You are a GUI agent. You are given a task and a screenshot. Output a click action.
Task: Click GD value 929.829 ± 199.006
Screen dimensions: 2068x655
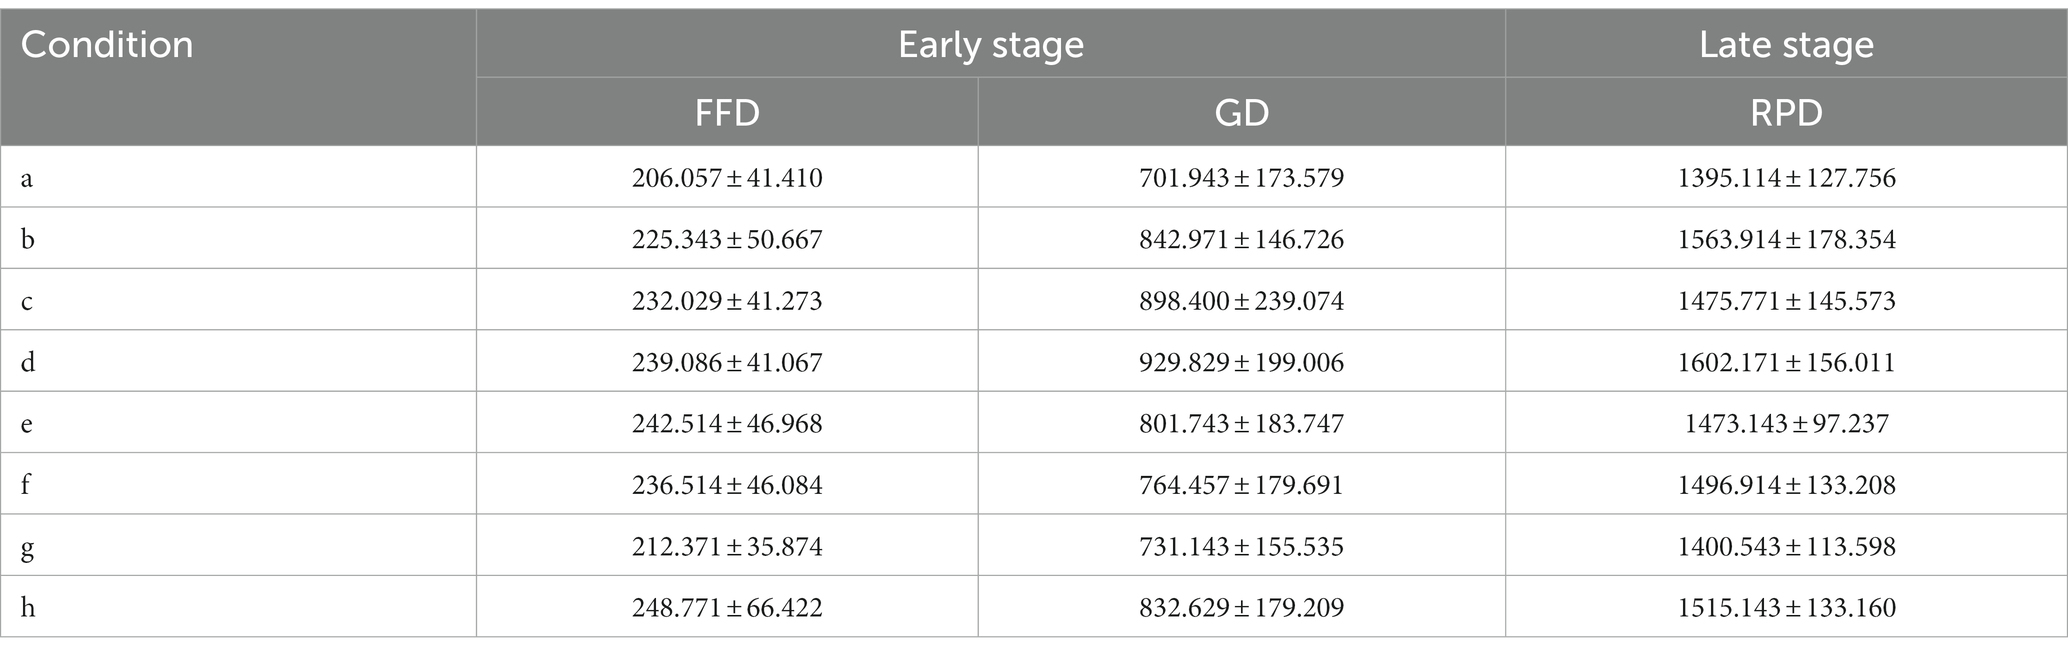(x=1241, y=362)
